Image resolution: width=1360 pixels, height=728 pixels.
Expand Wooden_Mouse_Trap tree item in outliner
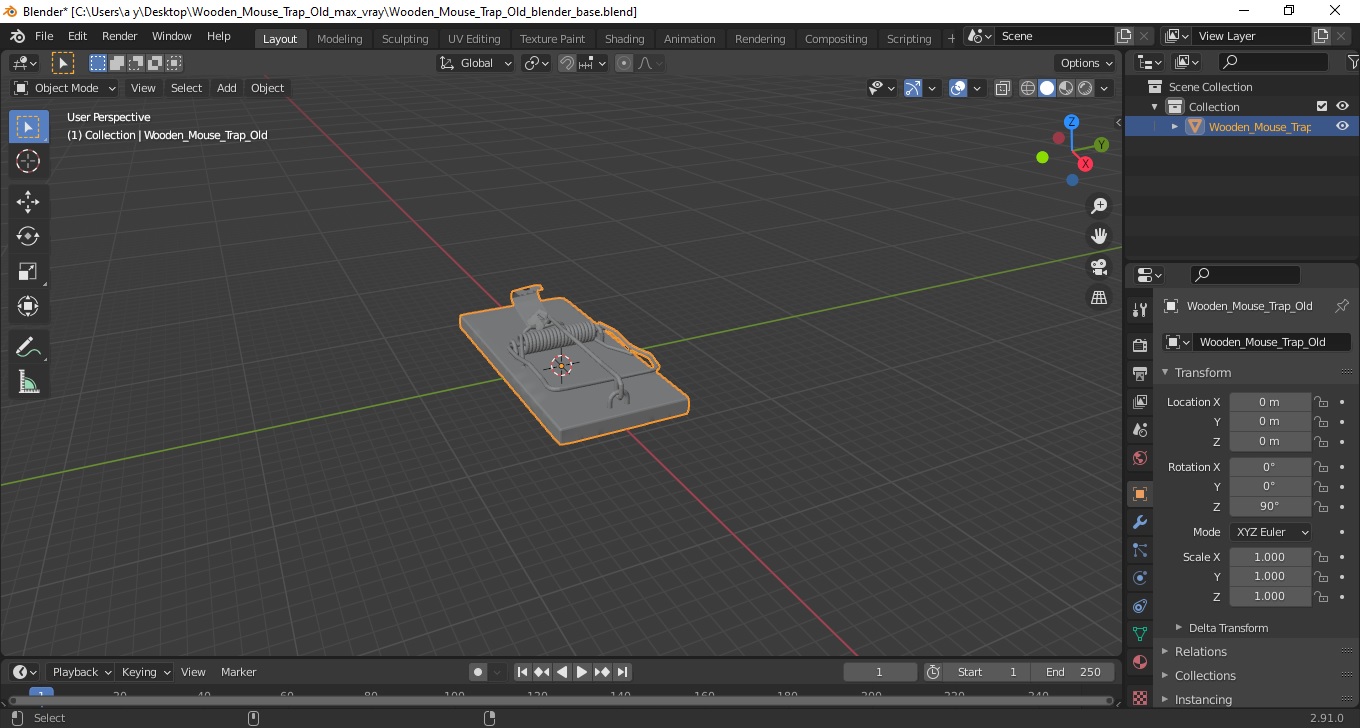[1175, 126]
